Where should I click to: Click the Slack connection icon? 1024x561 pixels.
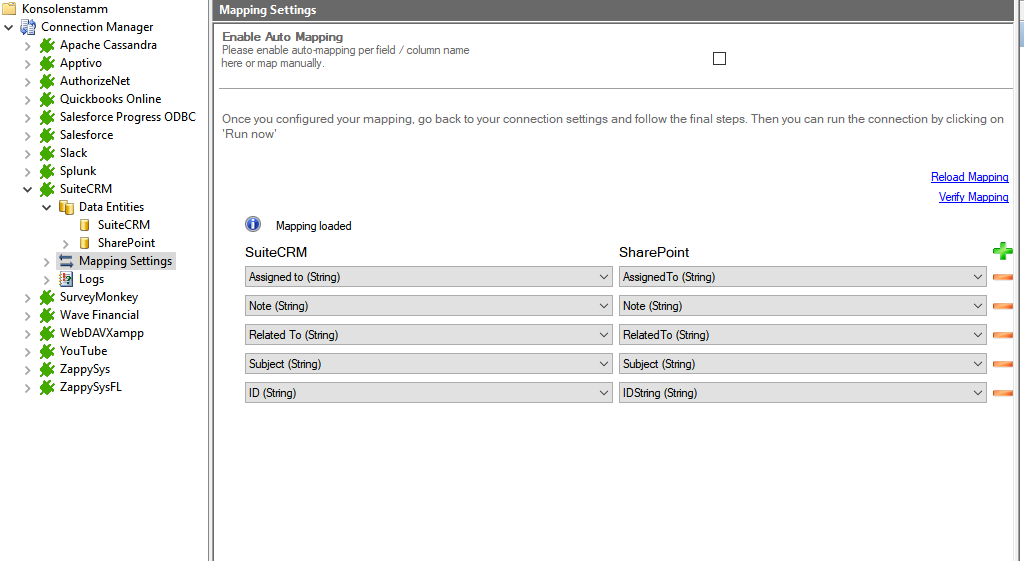(x=47, y=153)
